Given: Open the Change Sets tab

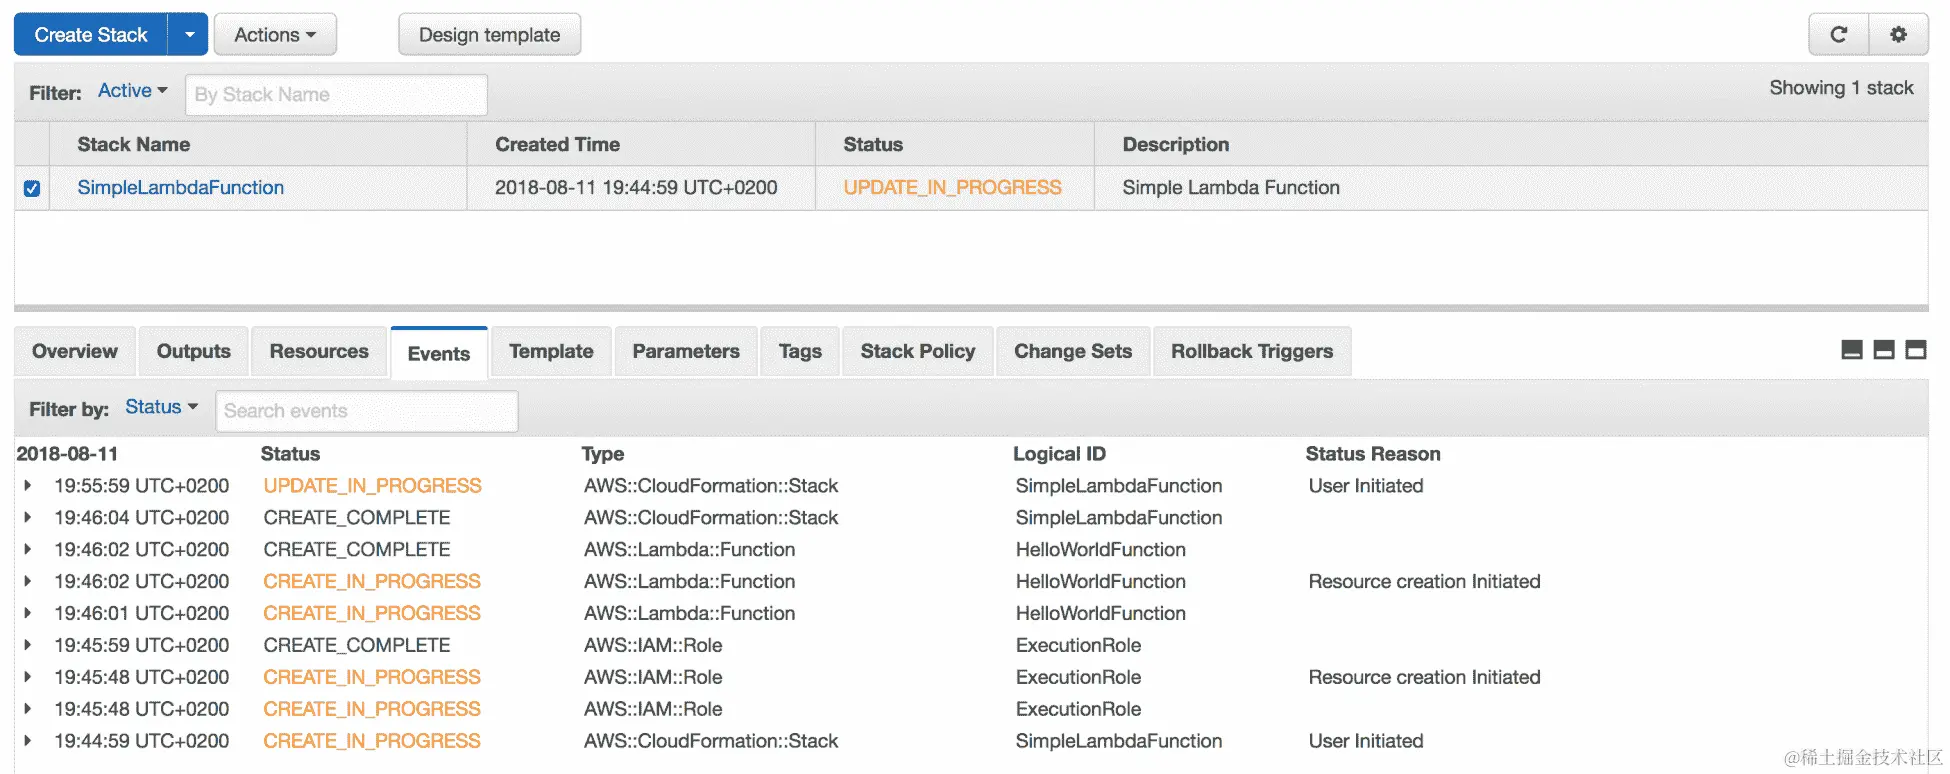Looking at the screenshot, I should point(1073,351).
